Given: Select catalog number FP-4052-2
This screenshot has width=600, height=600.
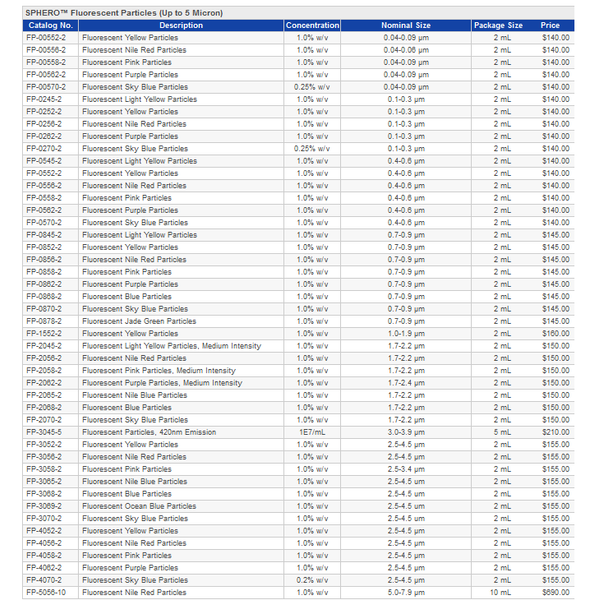Looking at the screenshot, I should pos(44,531).
